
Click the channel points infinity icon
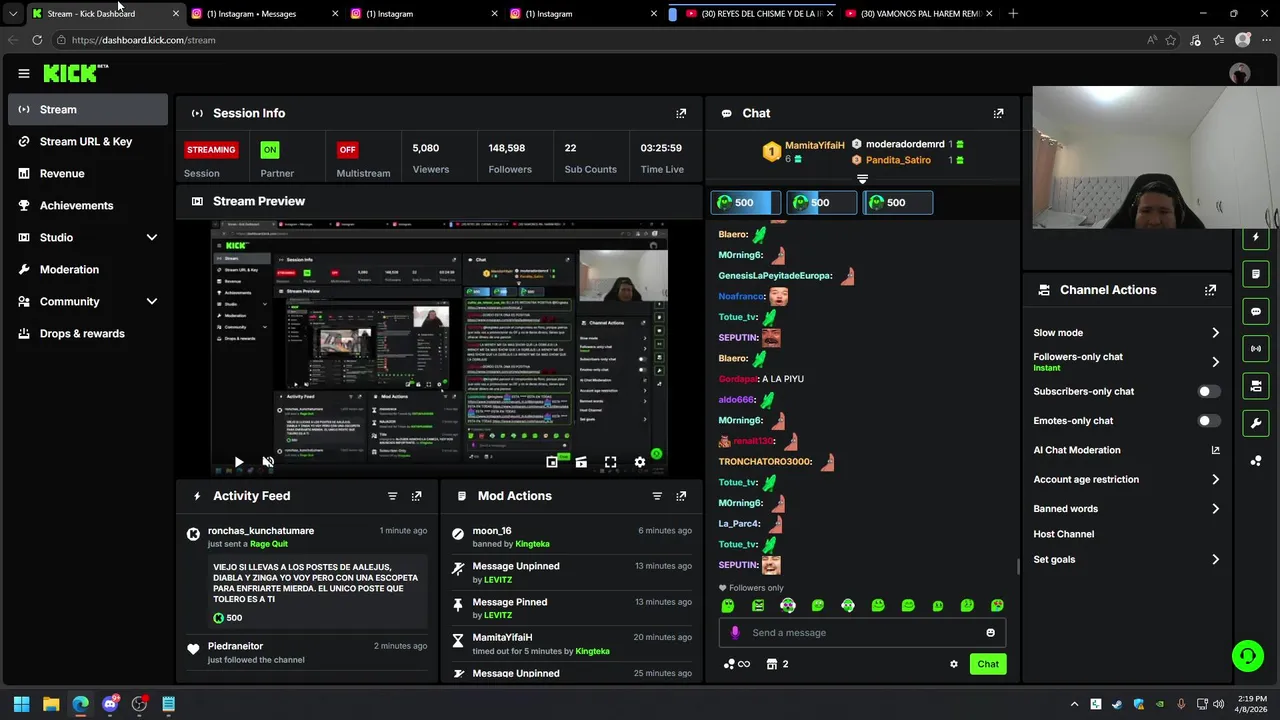[x=737, y=664]
